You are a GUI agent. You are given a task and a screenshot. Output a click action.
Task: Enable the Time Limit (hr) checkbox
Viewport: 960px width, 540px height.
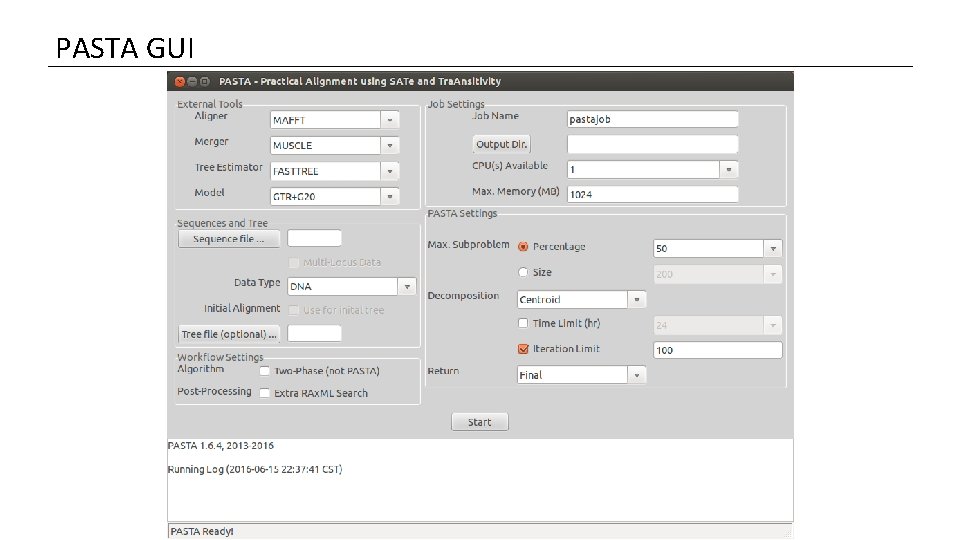tap(523, 323)
